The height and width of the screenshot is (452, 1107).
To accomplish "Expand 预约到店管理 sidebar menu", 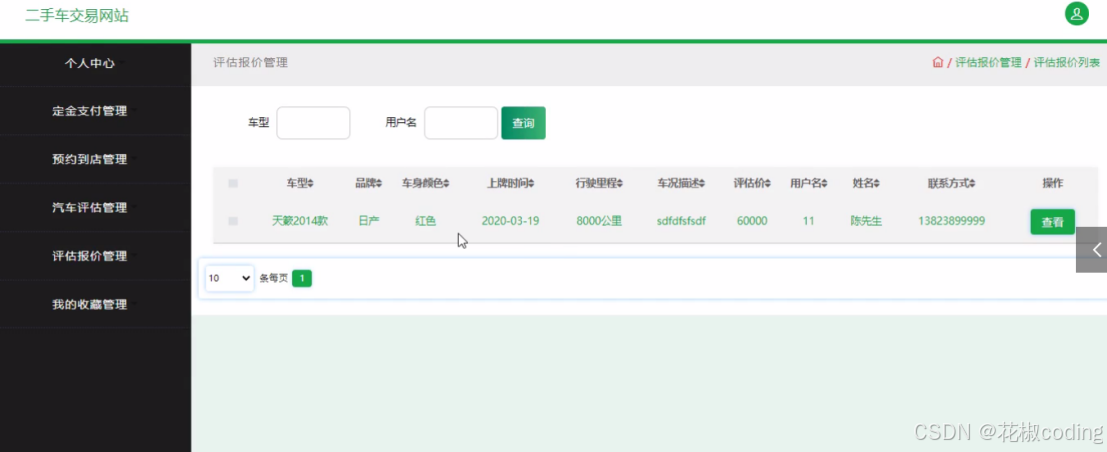I will 95,160.
